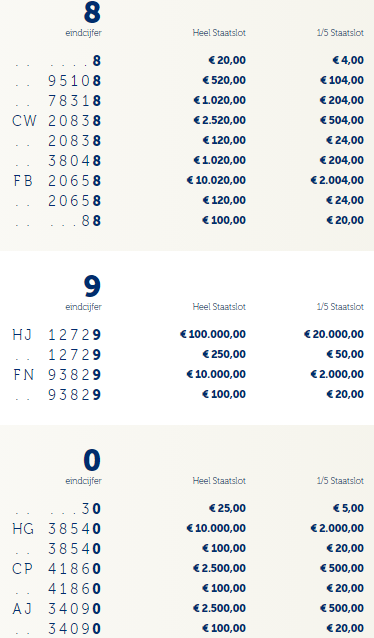The height and width of the screenshot is (638, 374).
Task: Select lot number HG 38540
Action: coord(57,529)
